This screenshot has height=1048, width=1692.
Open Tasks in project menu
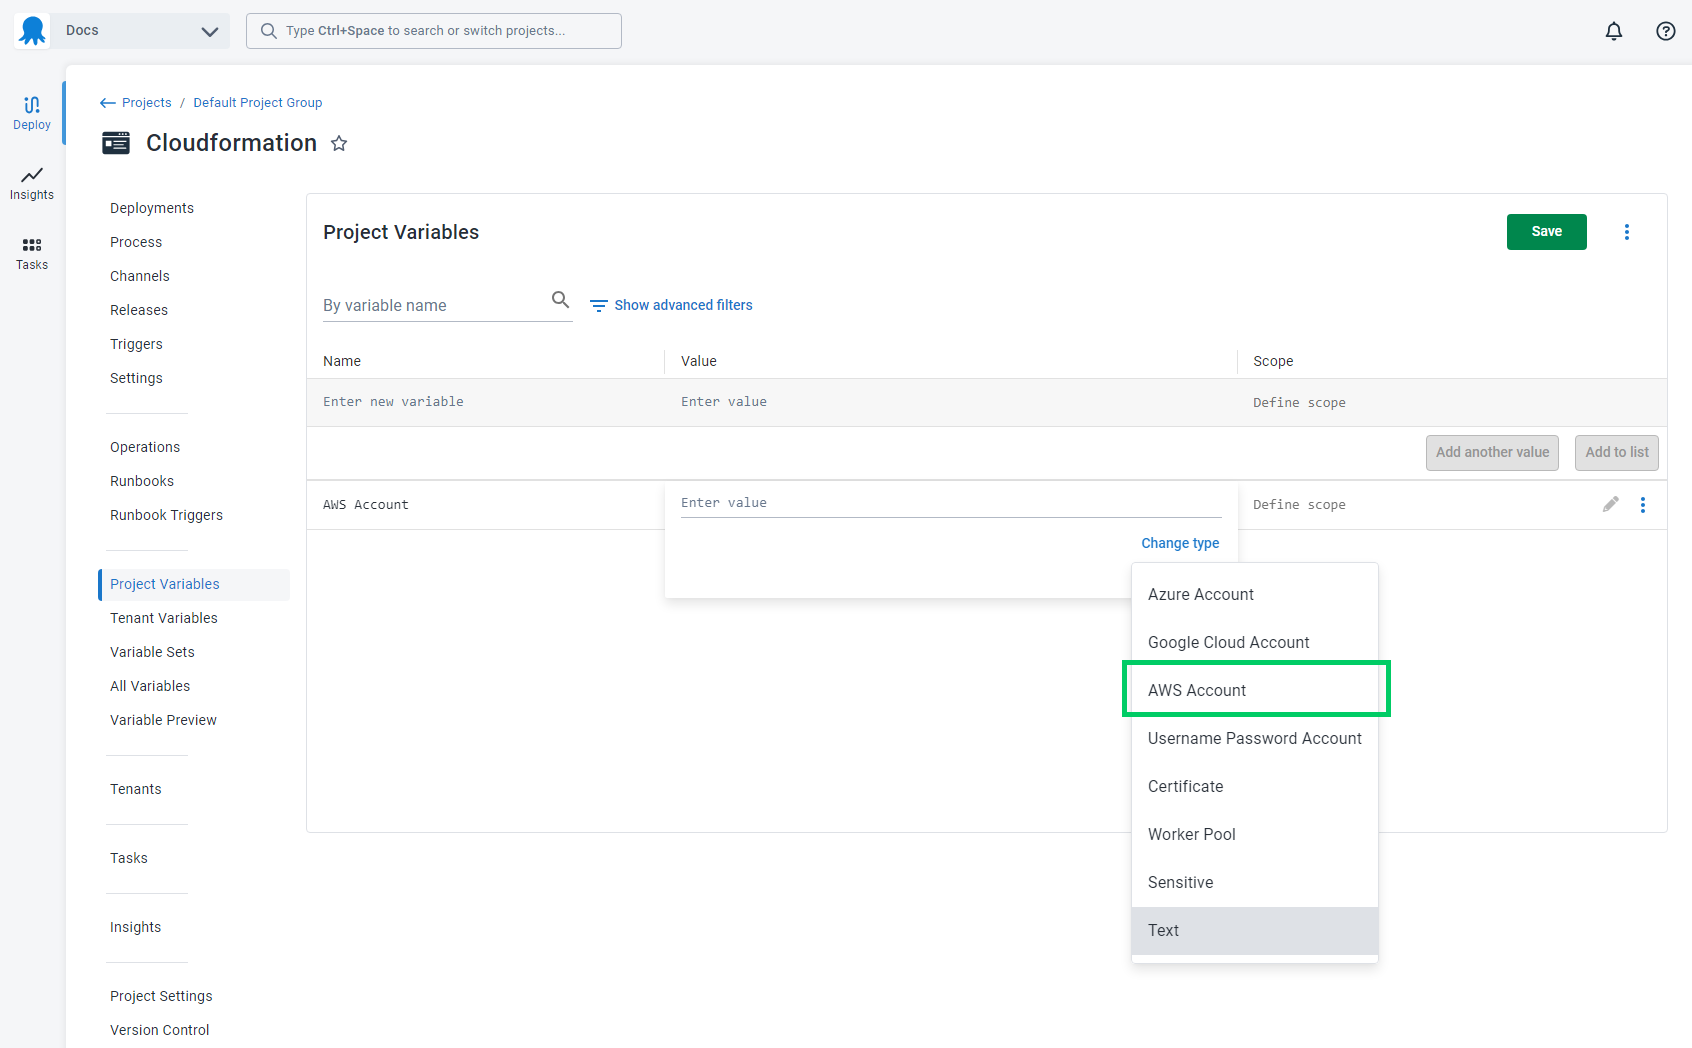(x=129, y=858)
